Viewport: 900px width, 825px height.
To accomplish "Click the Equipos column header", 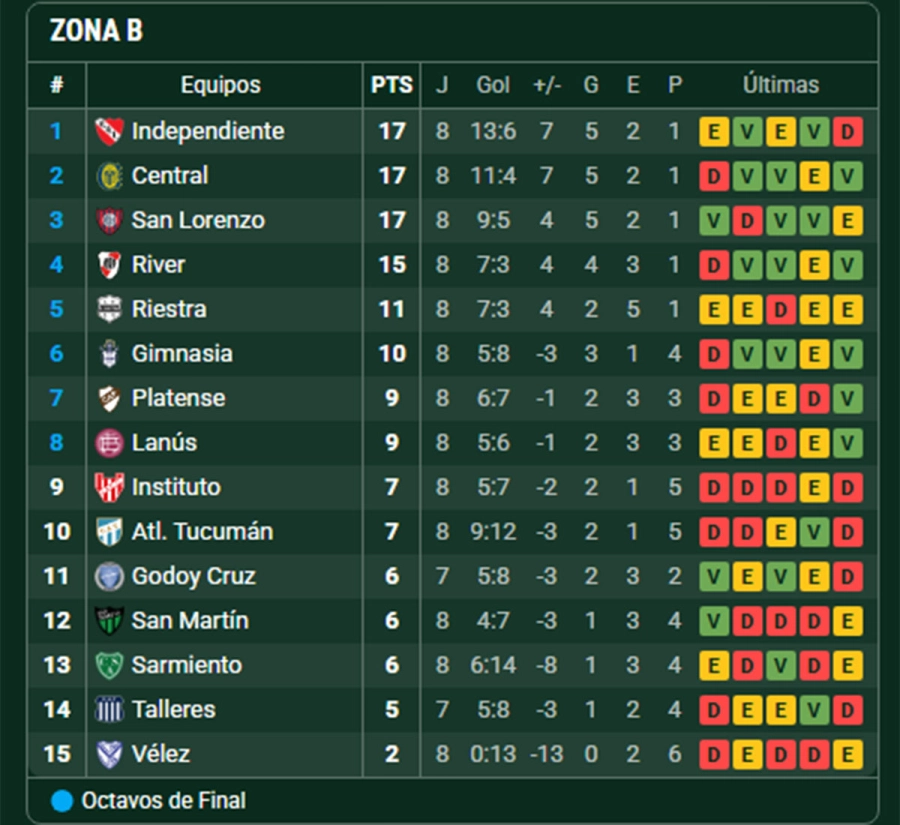I will [221, 85].
